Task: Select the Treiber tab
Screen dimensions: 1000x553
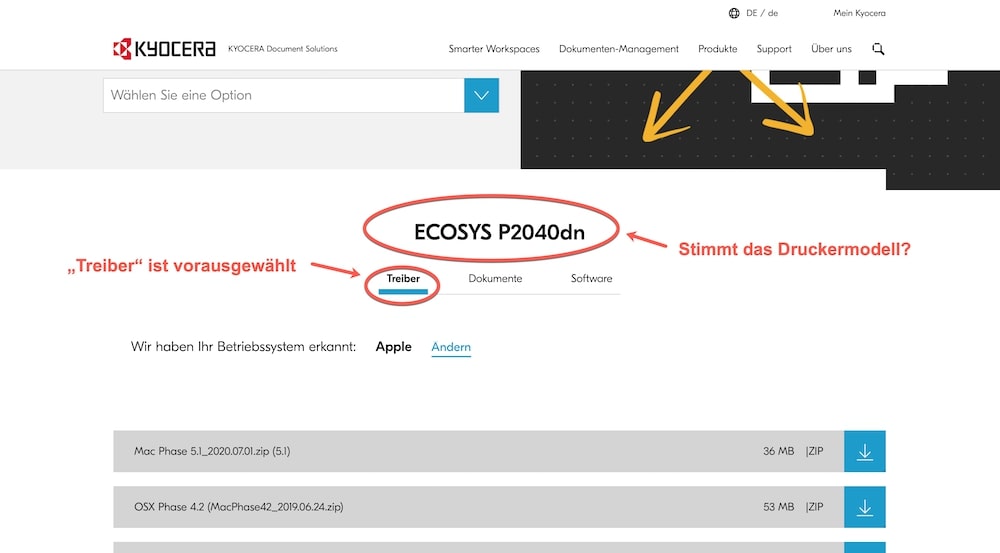Action: click(x=403, y=279)
